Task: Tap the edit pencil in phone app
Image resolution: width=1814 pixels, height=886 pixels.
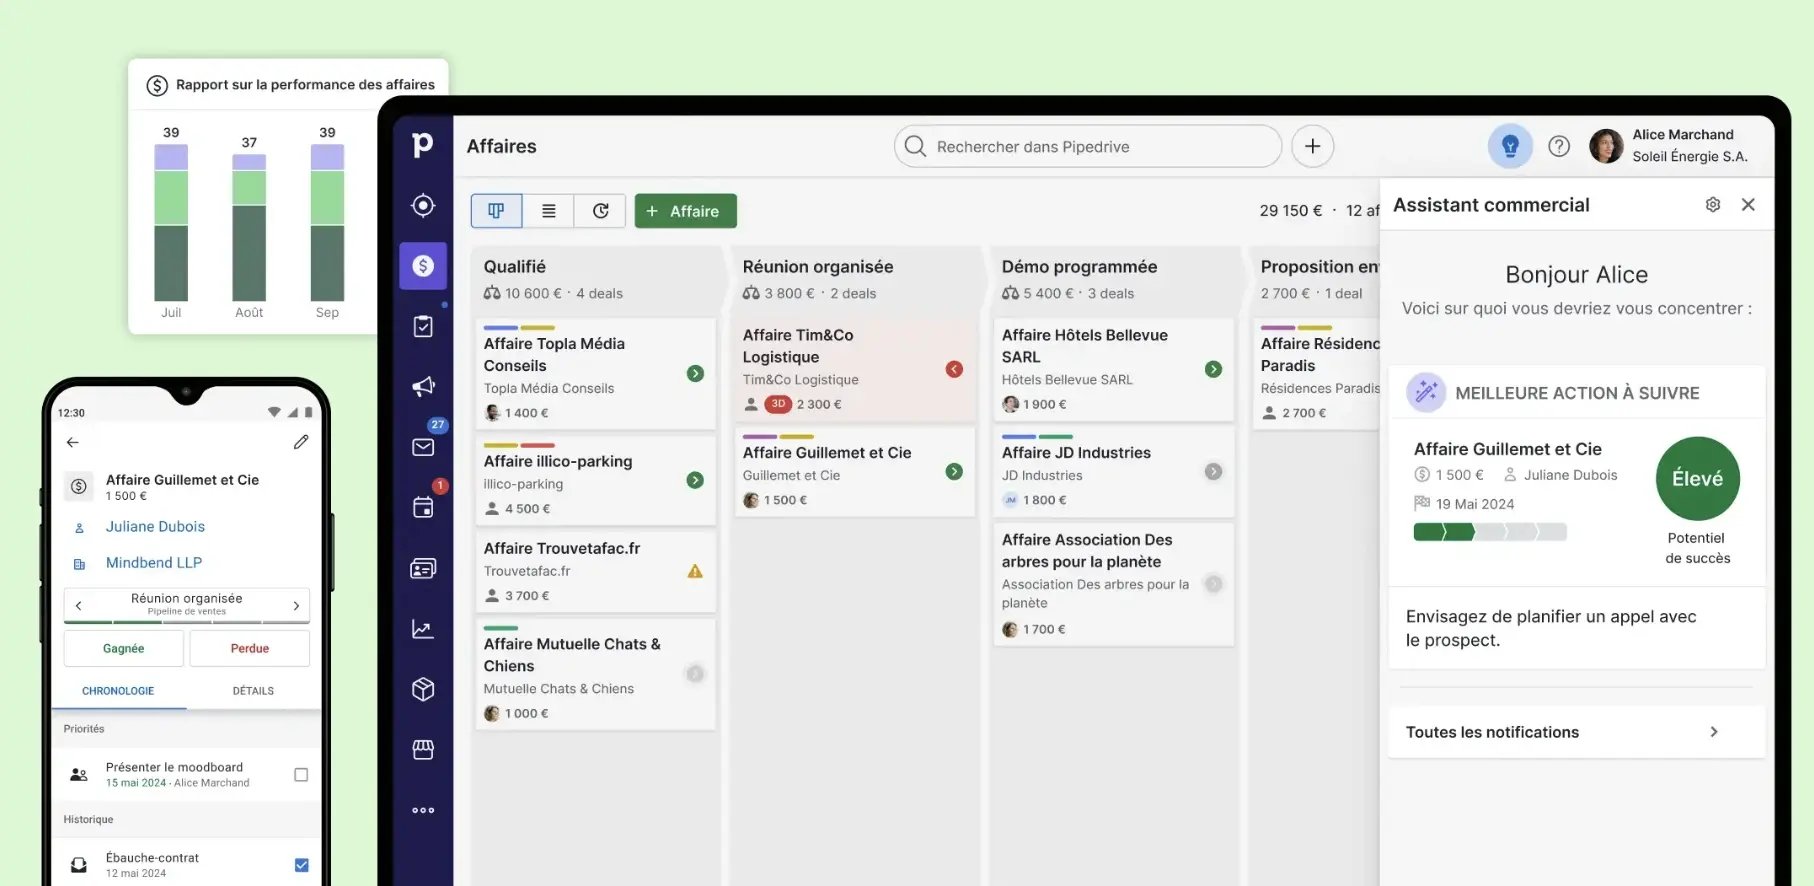Action: tap(301, 442)
